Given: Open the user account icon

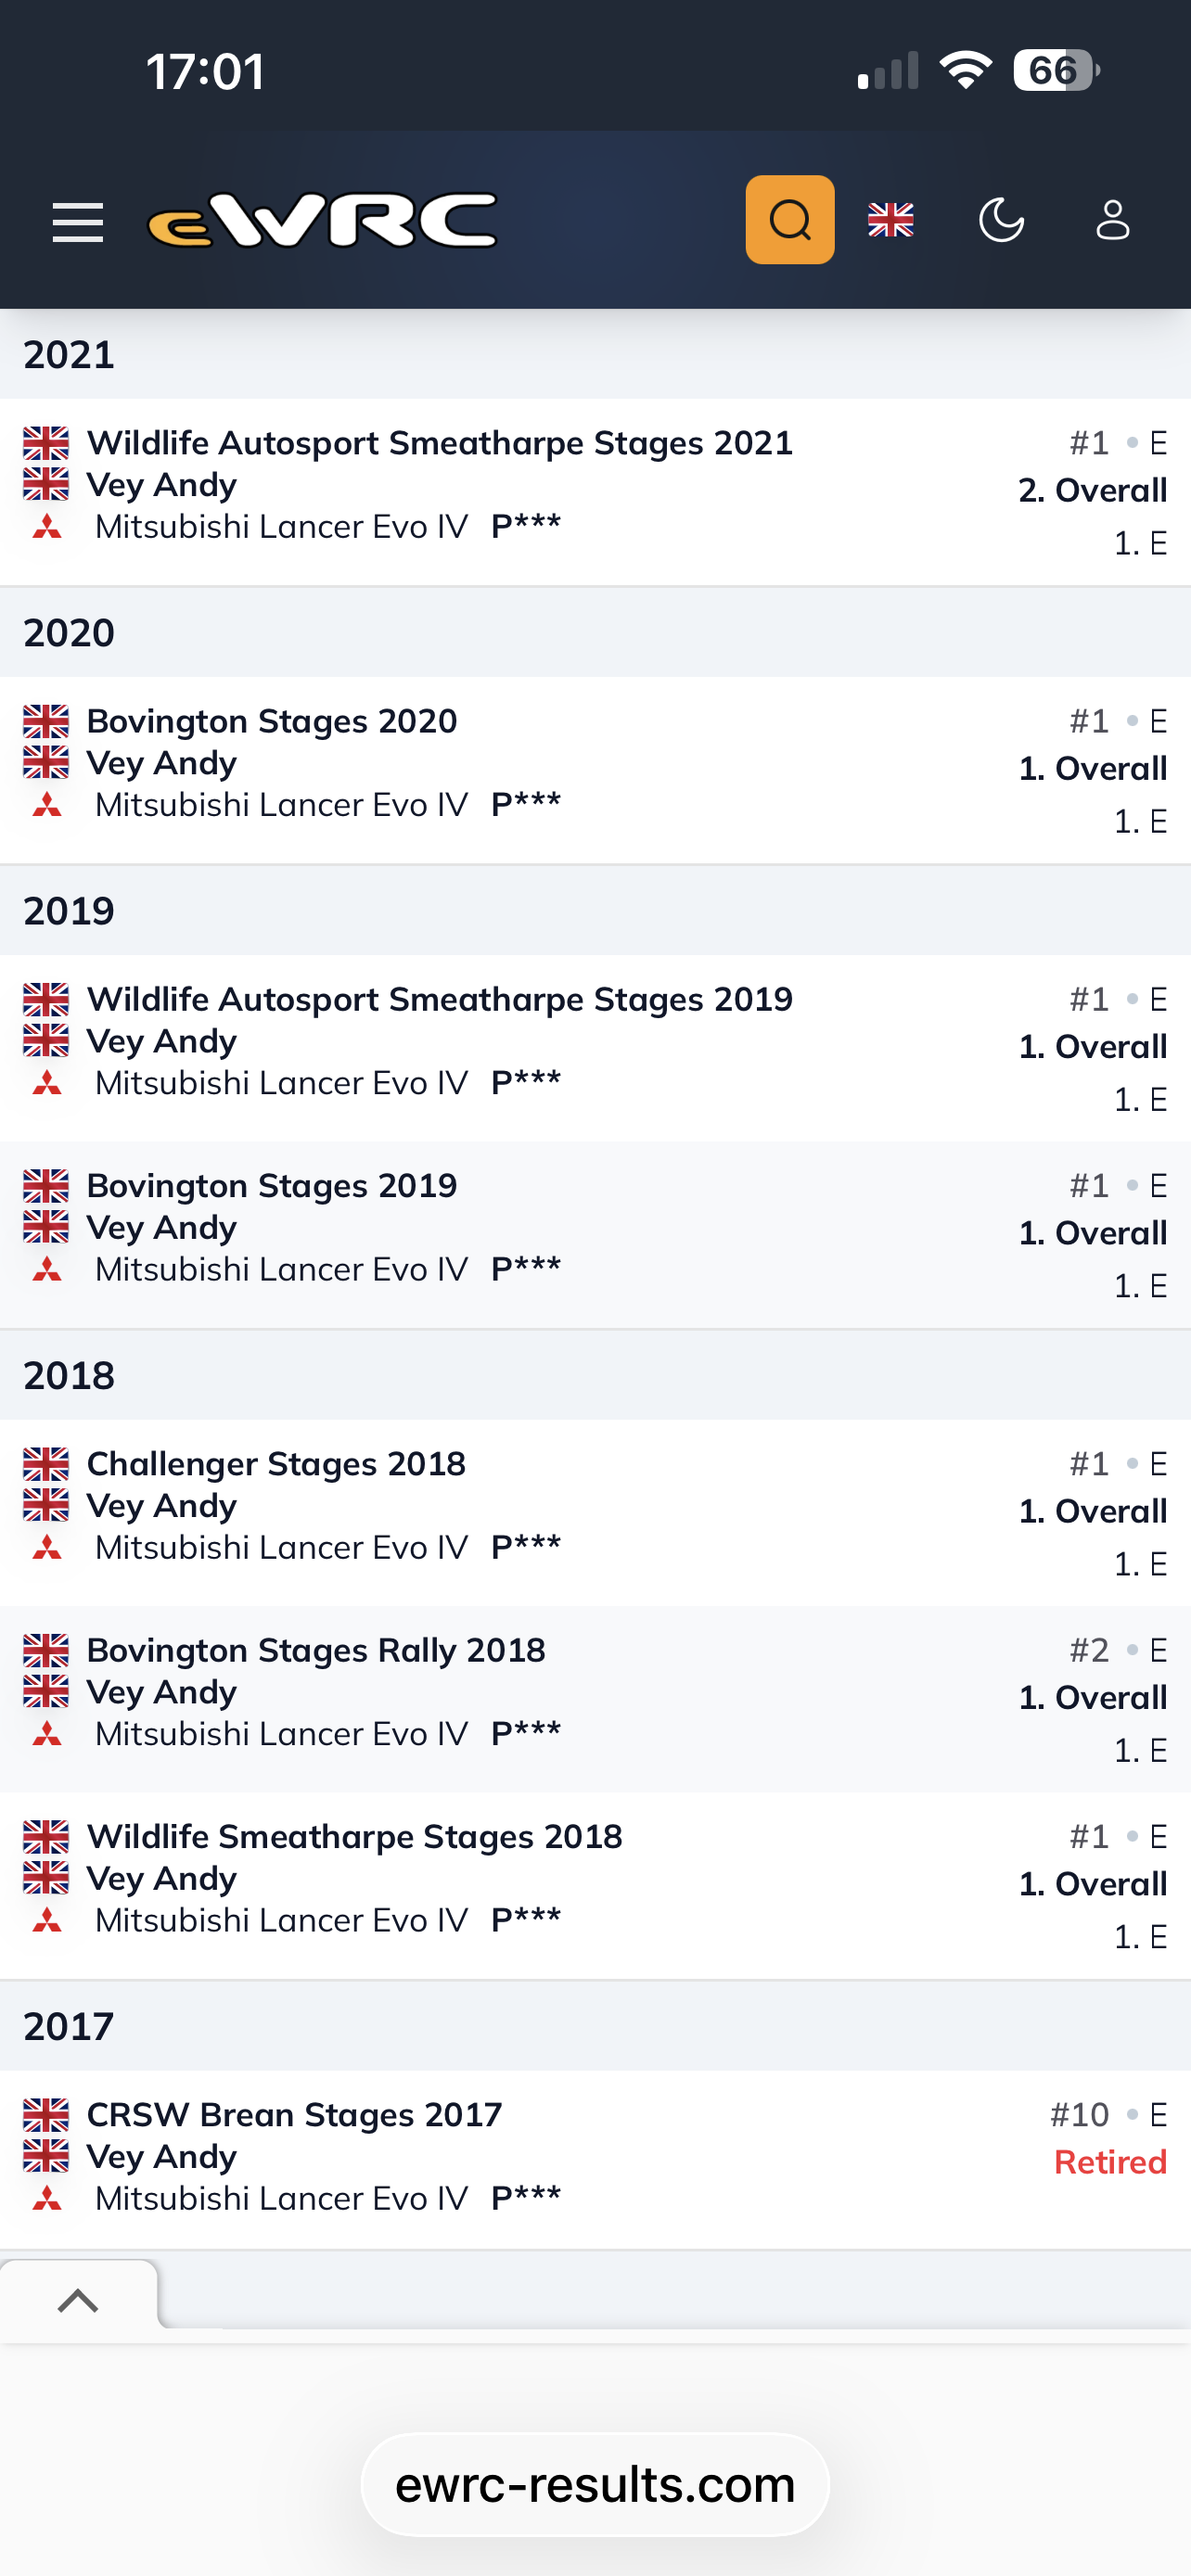Looking at the screenshot, I should [x=1112, y=220].
